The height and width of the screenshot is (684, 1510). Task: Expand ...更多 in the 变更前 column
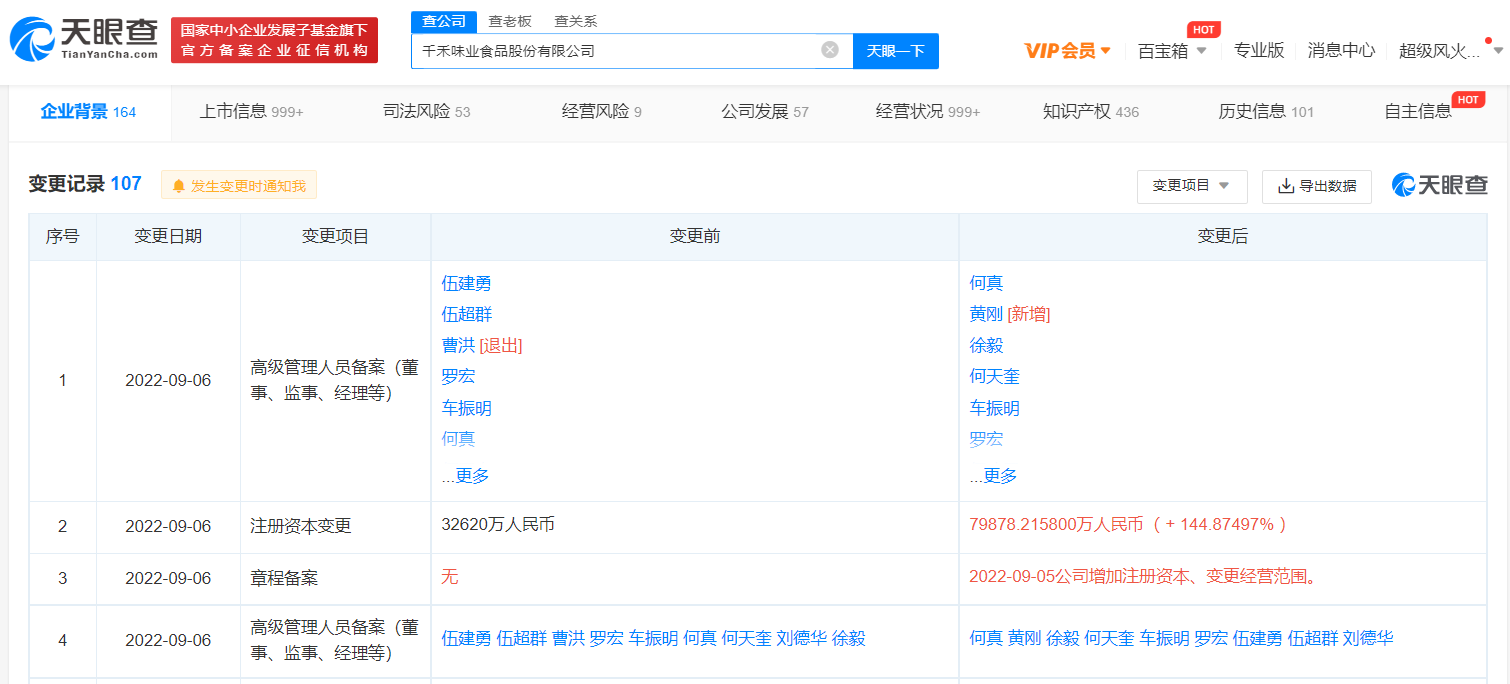466,476
